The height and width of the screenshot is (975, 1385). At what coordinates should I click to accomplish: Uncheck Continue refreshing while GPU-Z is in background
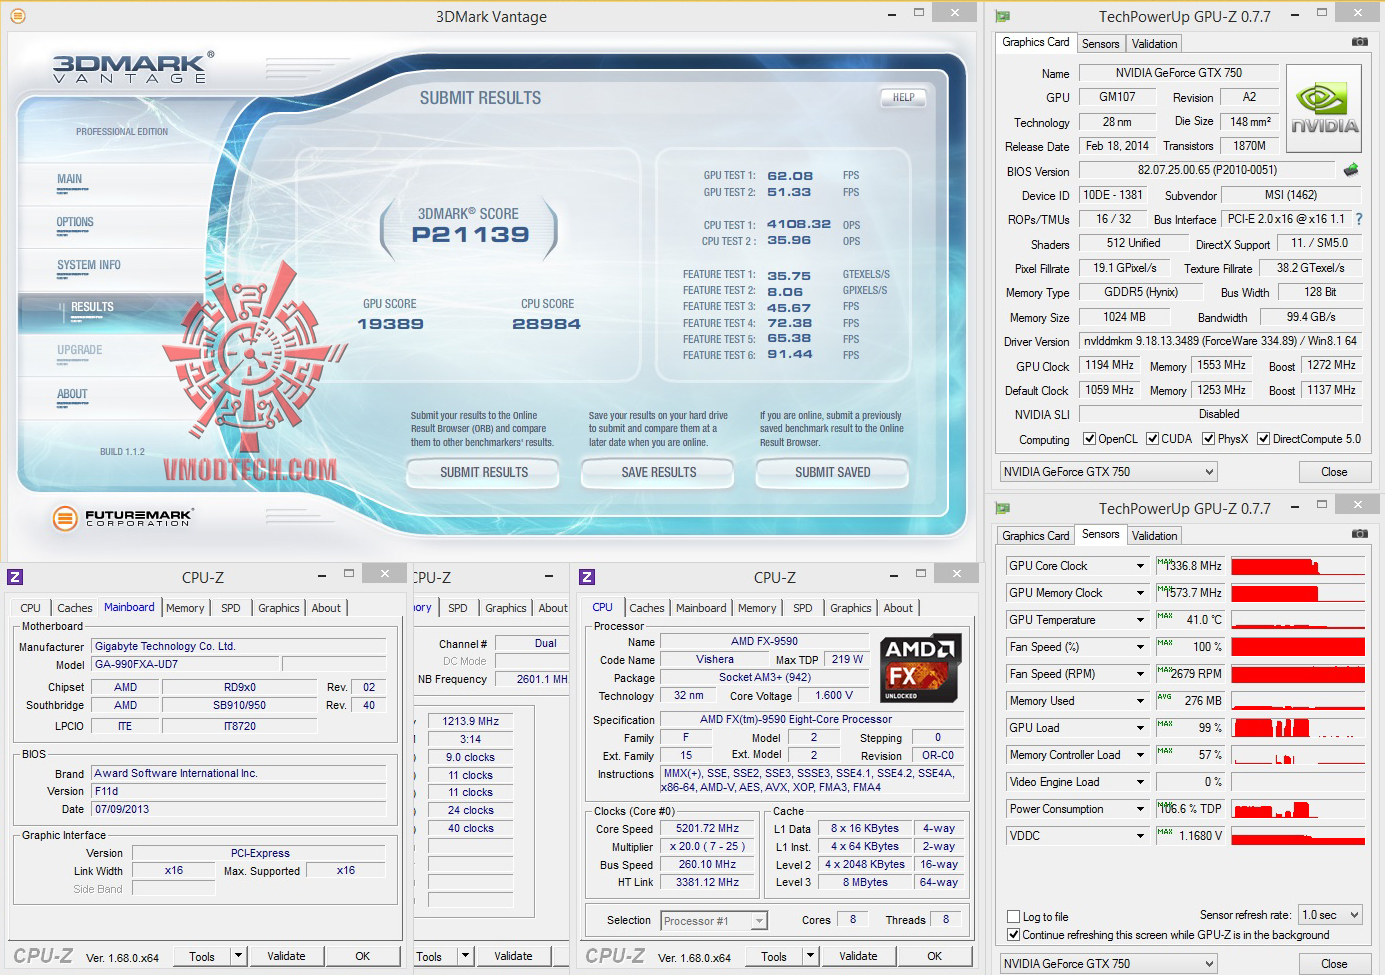point(1014,935)
